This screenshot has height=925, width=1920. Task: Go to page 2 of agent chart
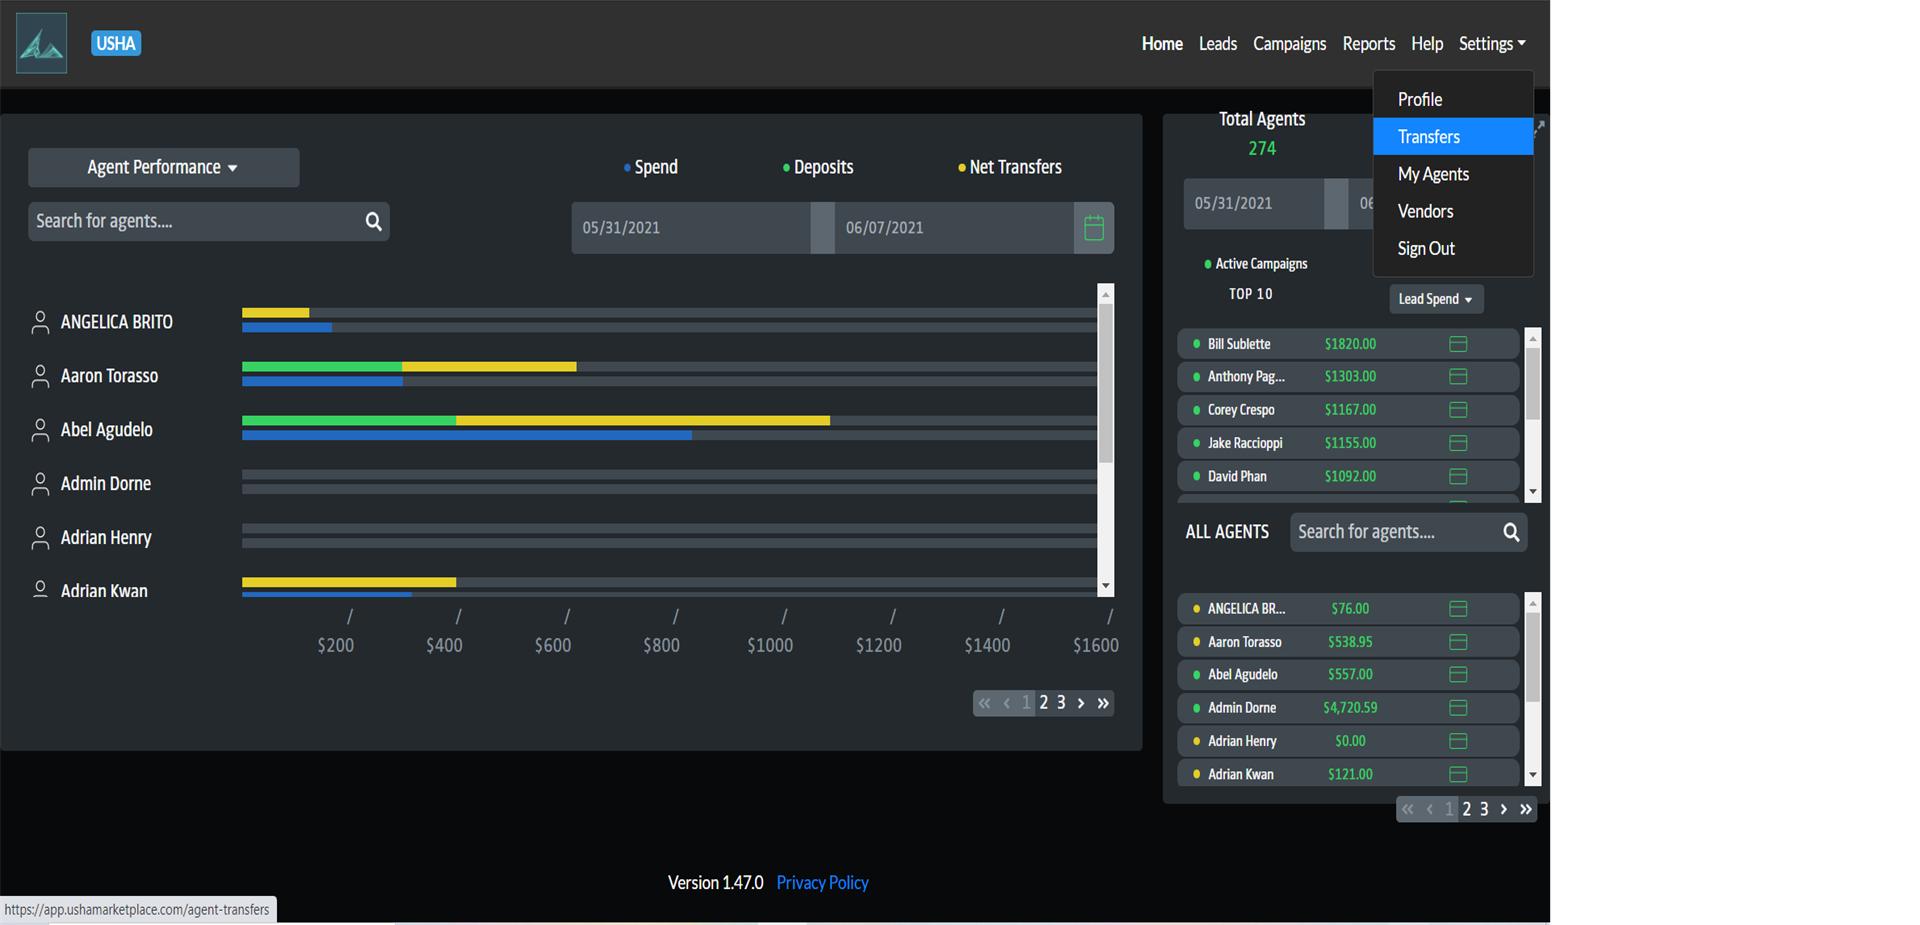(1043, 703)
